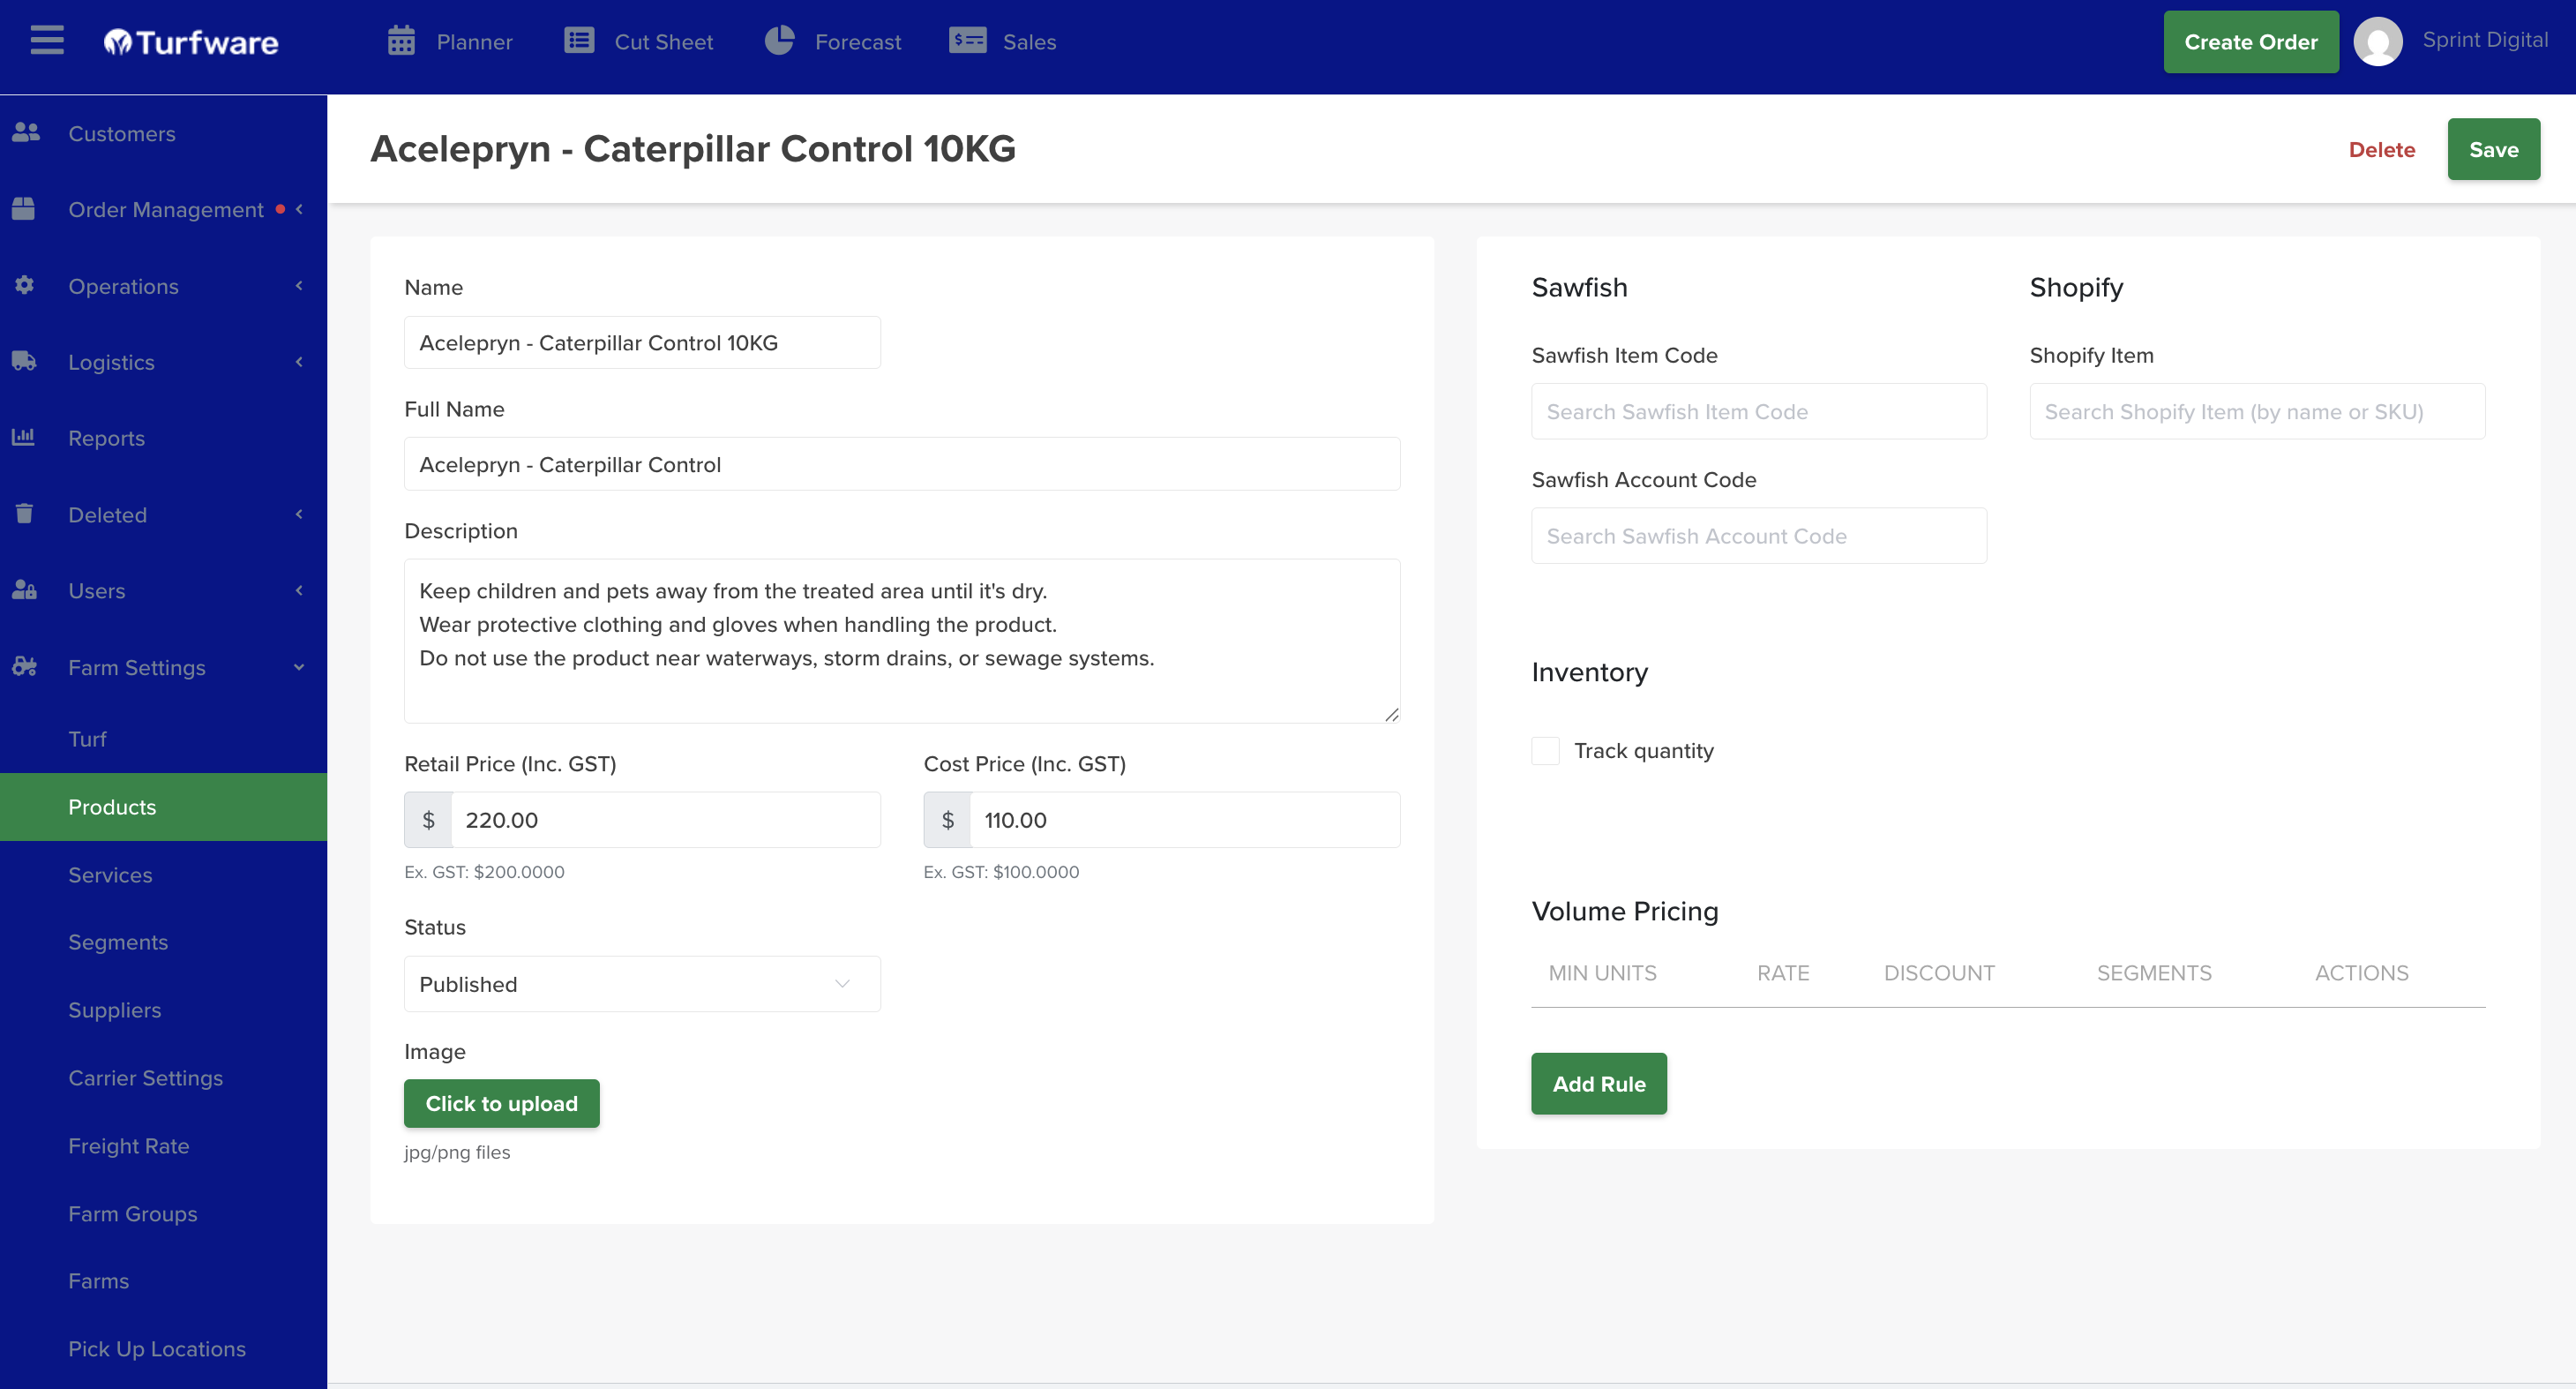Screen dimensions: 2576x1389
Task: Click the SEGMENTS column header
Action: click(2154, 973)
